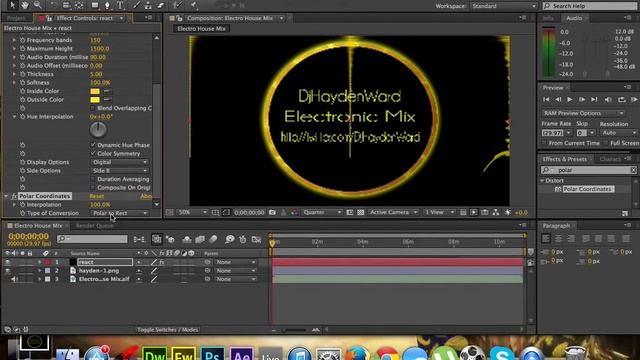Take a snapshot with camera icon

(272, 212)
